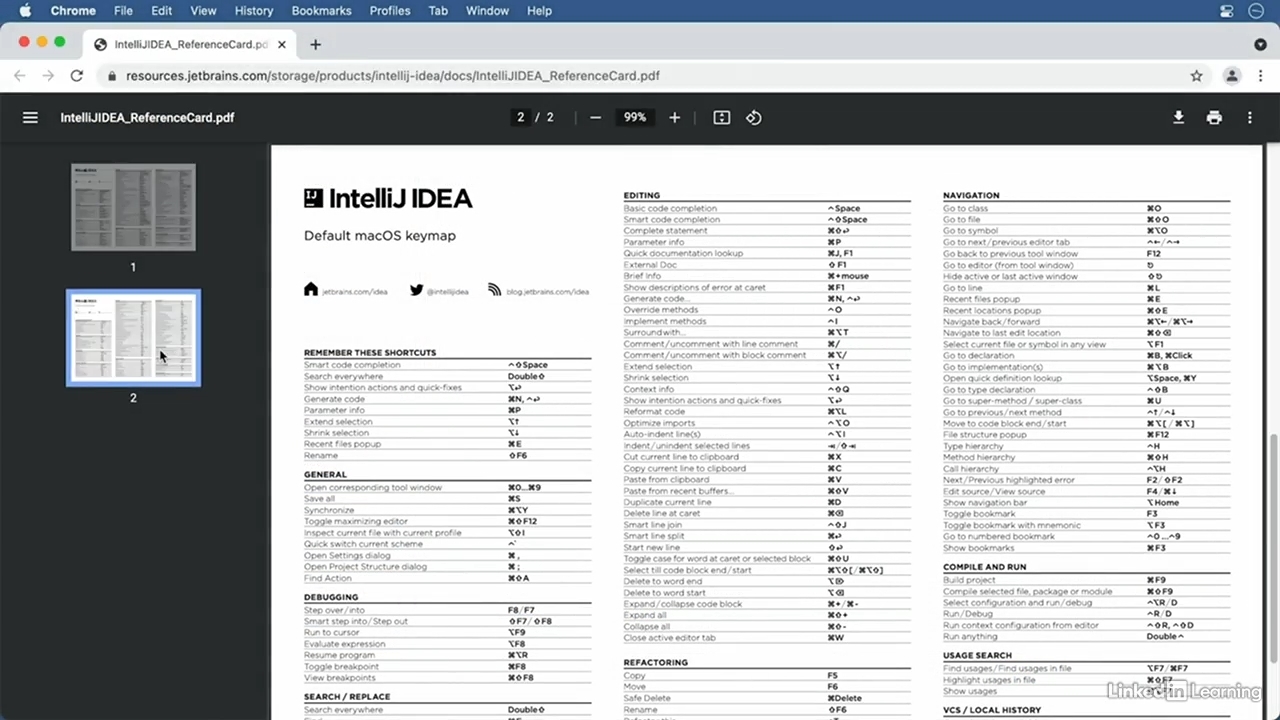Click the blog.jetbrains.com/idea link

pyautogui.click(x=538, y=291)
